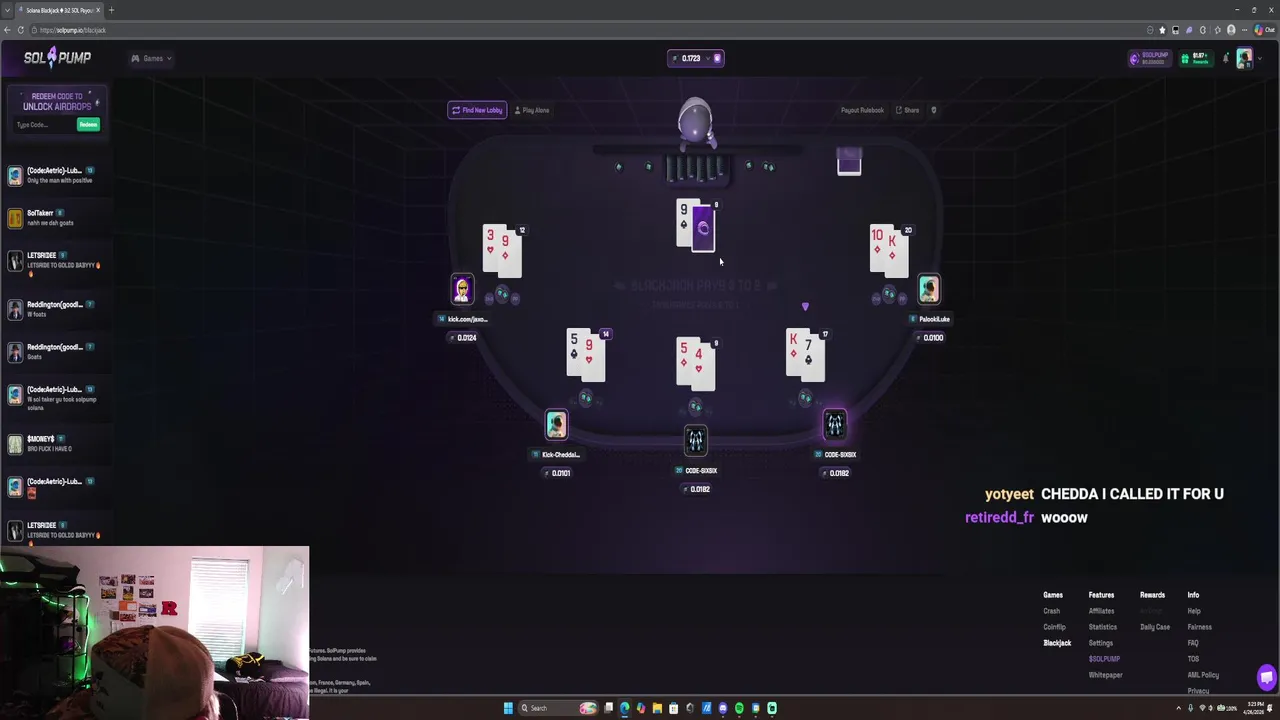Screen dimensions: 1280x720
Task: Click the dealer's face-down purple card
Action: [x=703, y=228]
